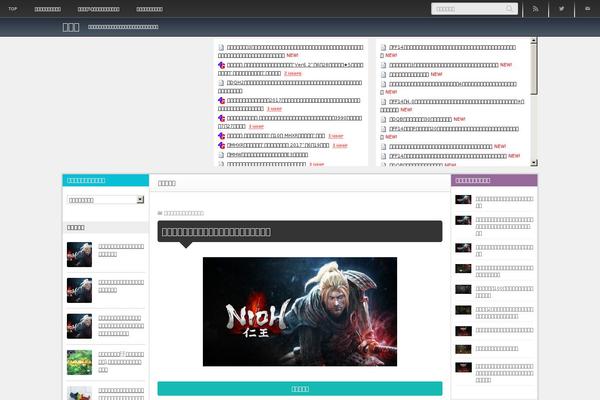The image size is (600, 400).
Task: Click the small folder icon above the article title
Action: tap(160, 213)
